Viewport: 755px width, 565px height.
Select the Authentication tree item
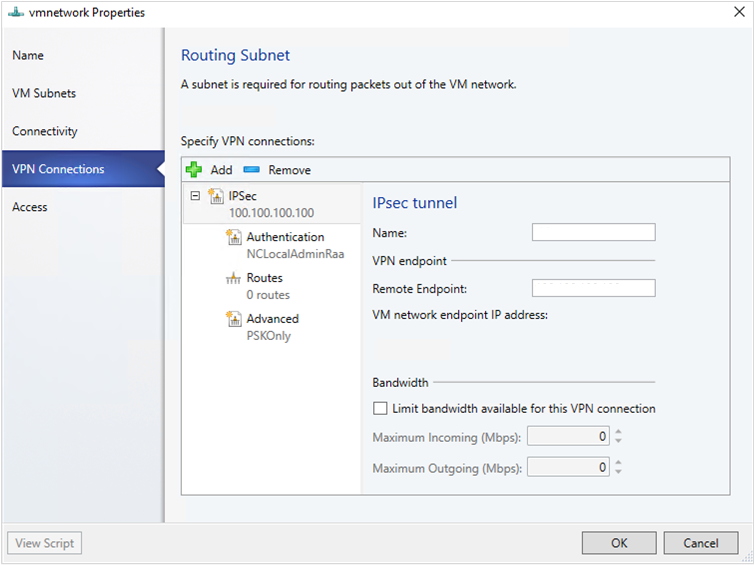click(285, 237)
